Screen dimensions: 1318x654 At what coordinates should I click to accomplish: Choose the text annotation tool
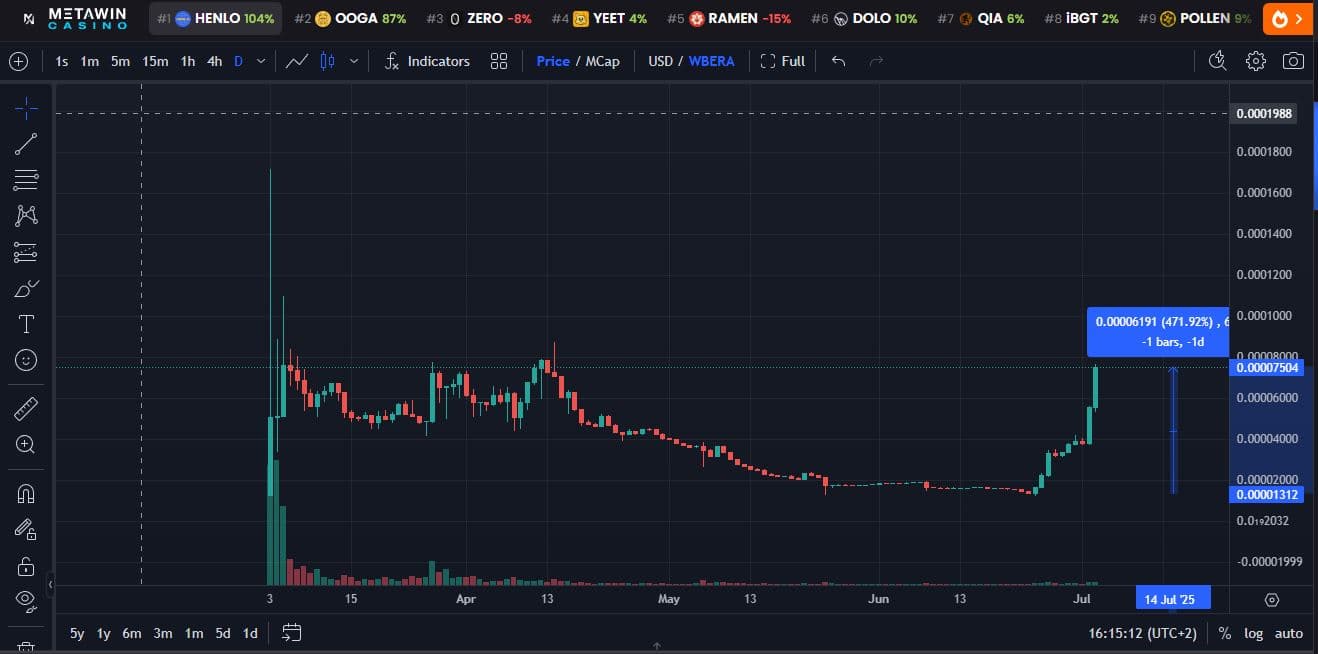pos(26,324)
